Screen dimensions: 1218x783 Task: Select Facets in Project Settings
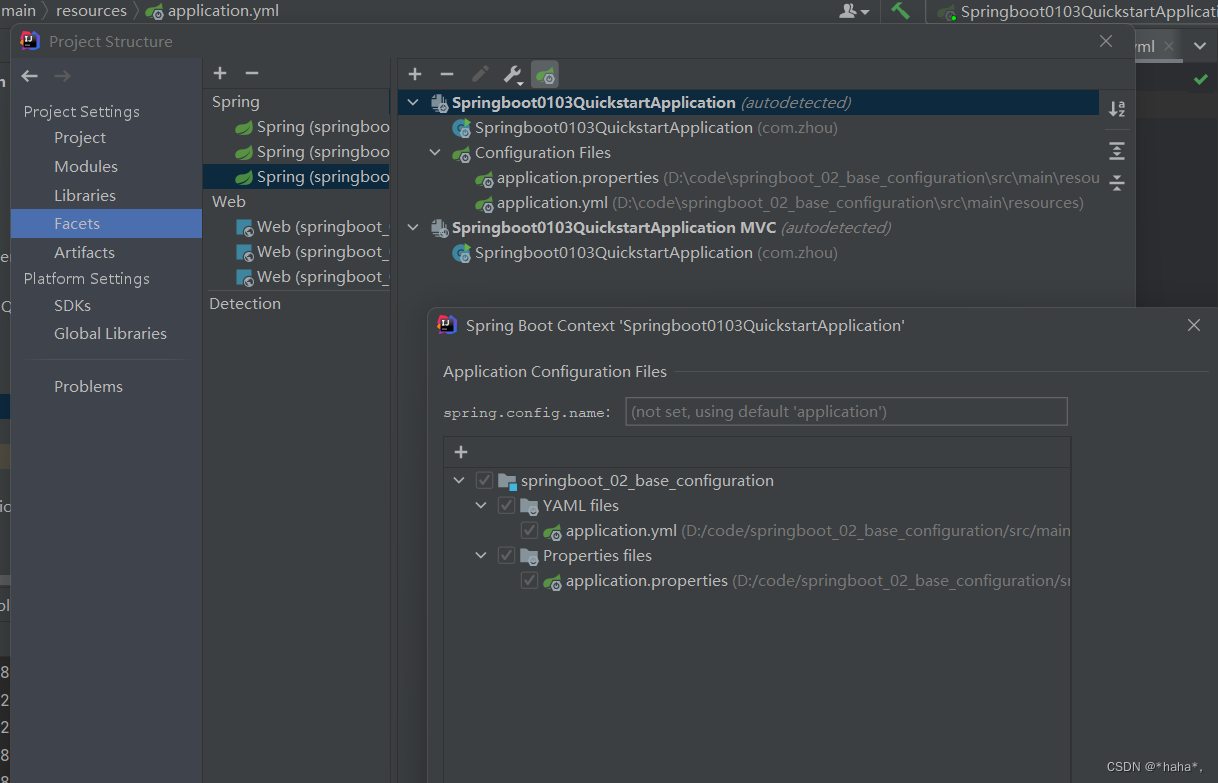click(106, 224)
